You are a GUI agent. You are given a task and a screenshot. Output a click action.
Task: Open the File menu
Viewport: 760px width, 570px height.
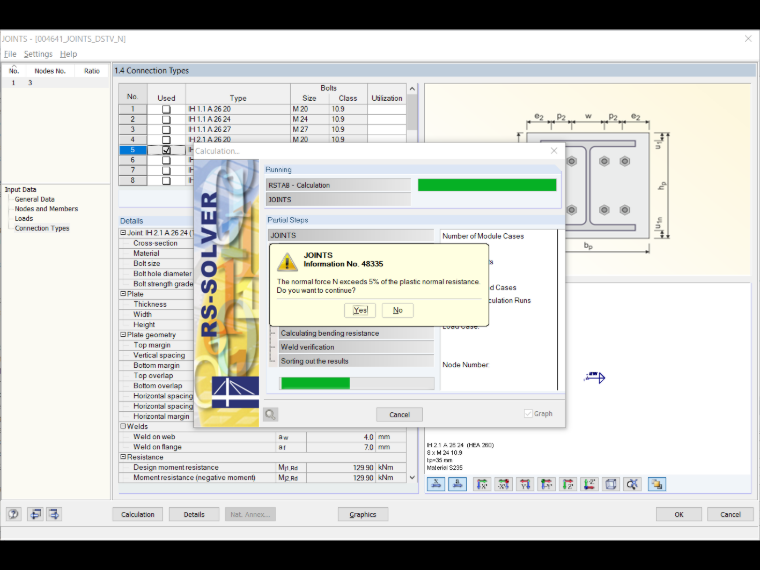click(x=10, y=54)
